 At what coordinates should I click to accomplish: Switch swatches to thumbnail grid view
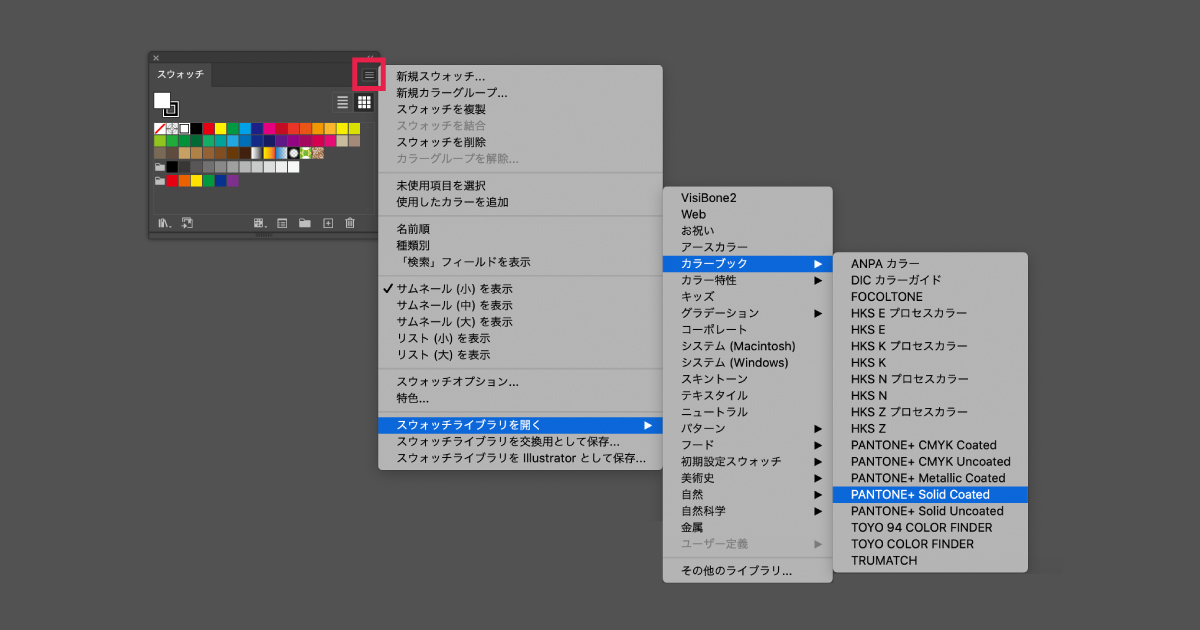click(x=364, y=102)
